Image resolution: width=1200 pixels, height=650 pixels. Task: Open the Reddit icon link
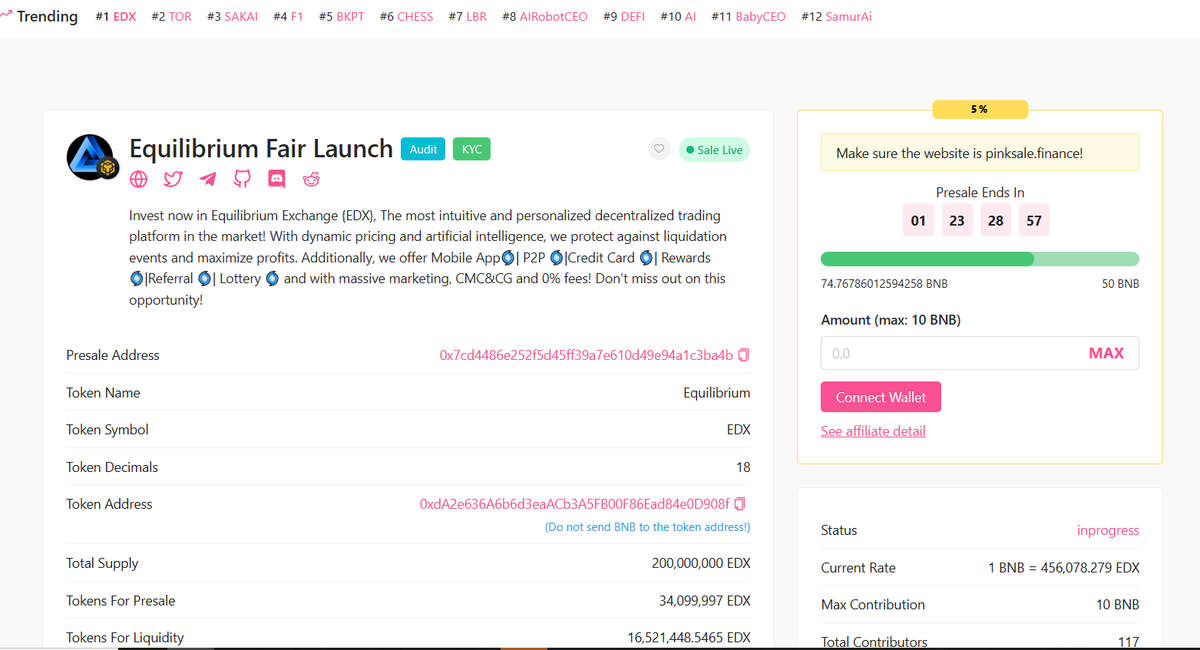tap(311, 180)
